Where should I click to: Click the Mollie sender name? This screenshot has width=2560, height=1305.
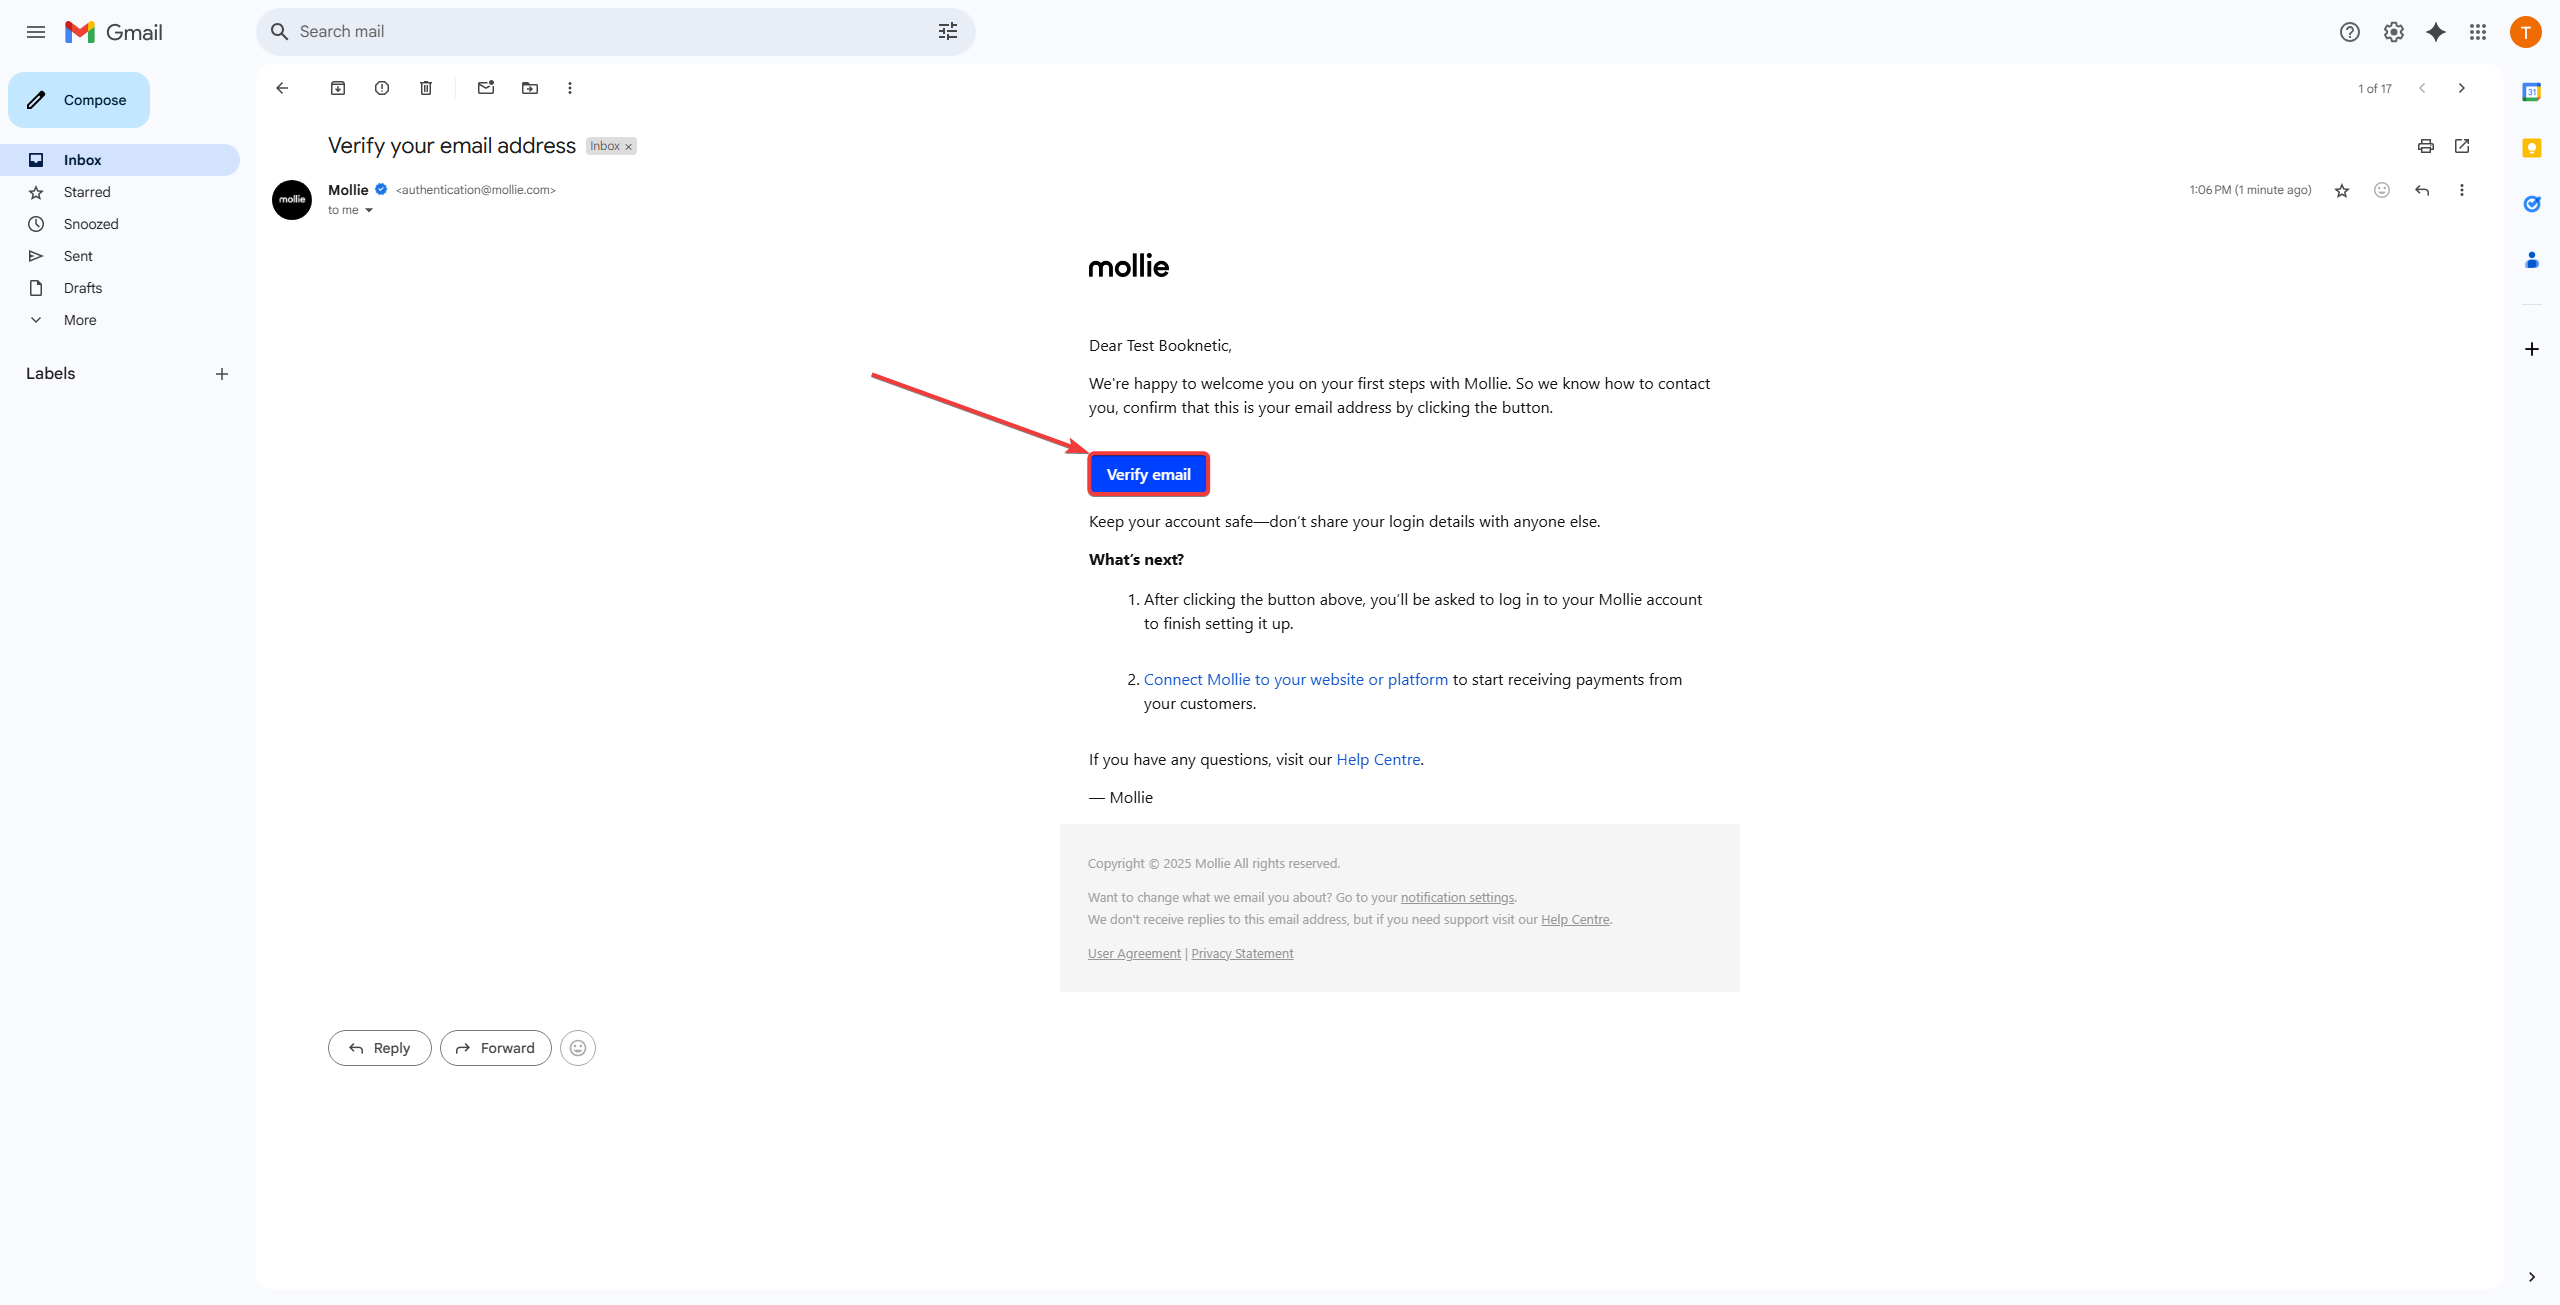[348, 190]
